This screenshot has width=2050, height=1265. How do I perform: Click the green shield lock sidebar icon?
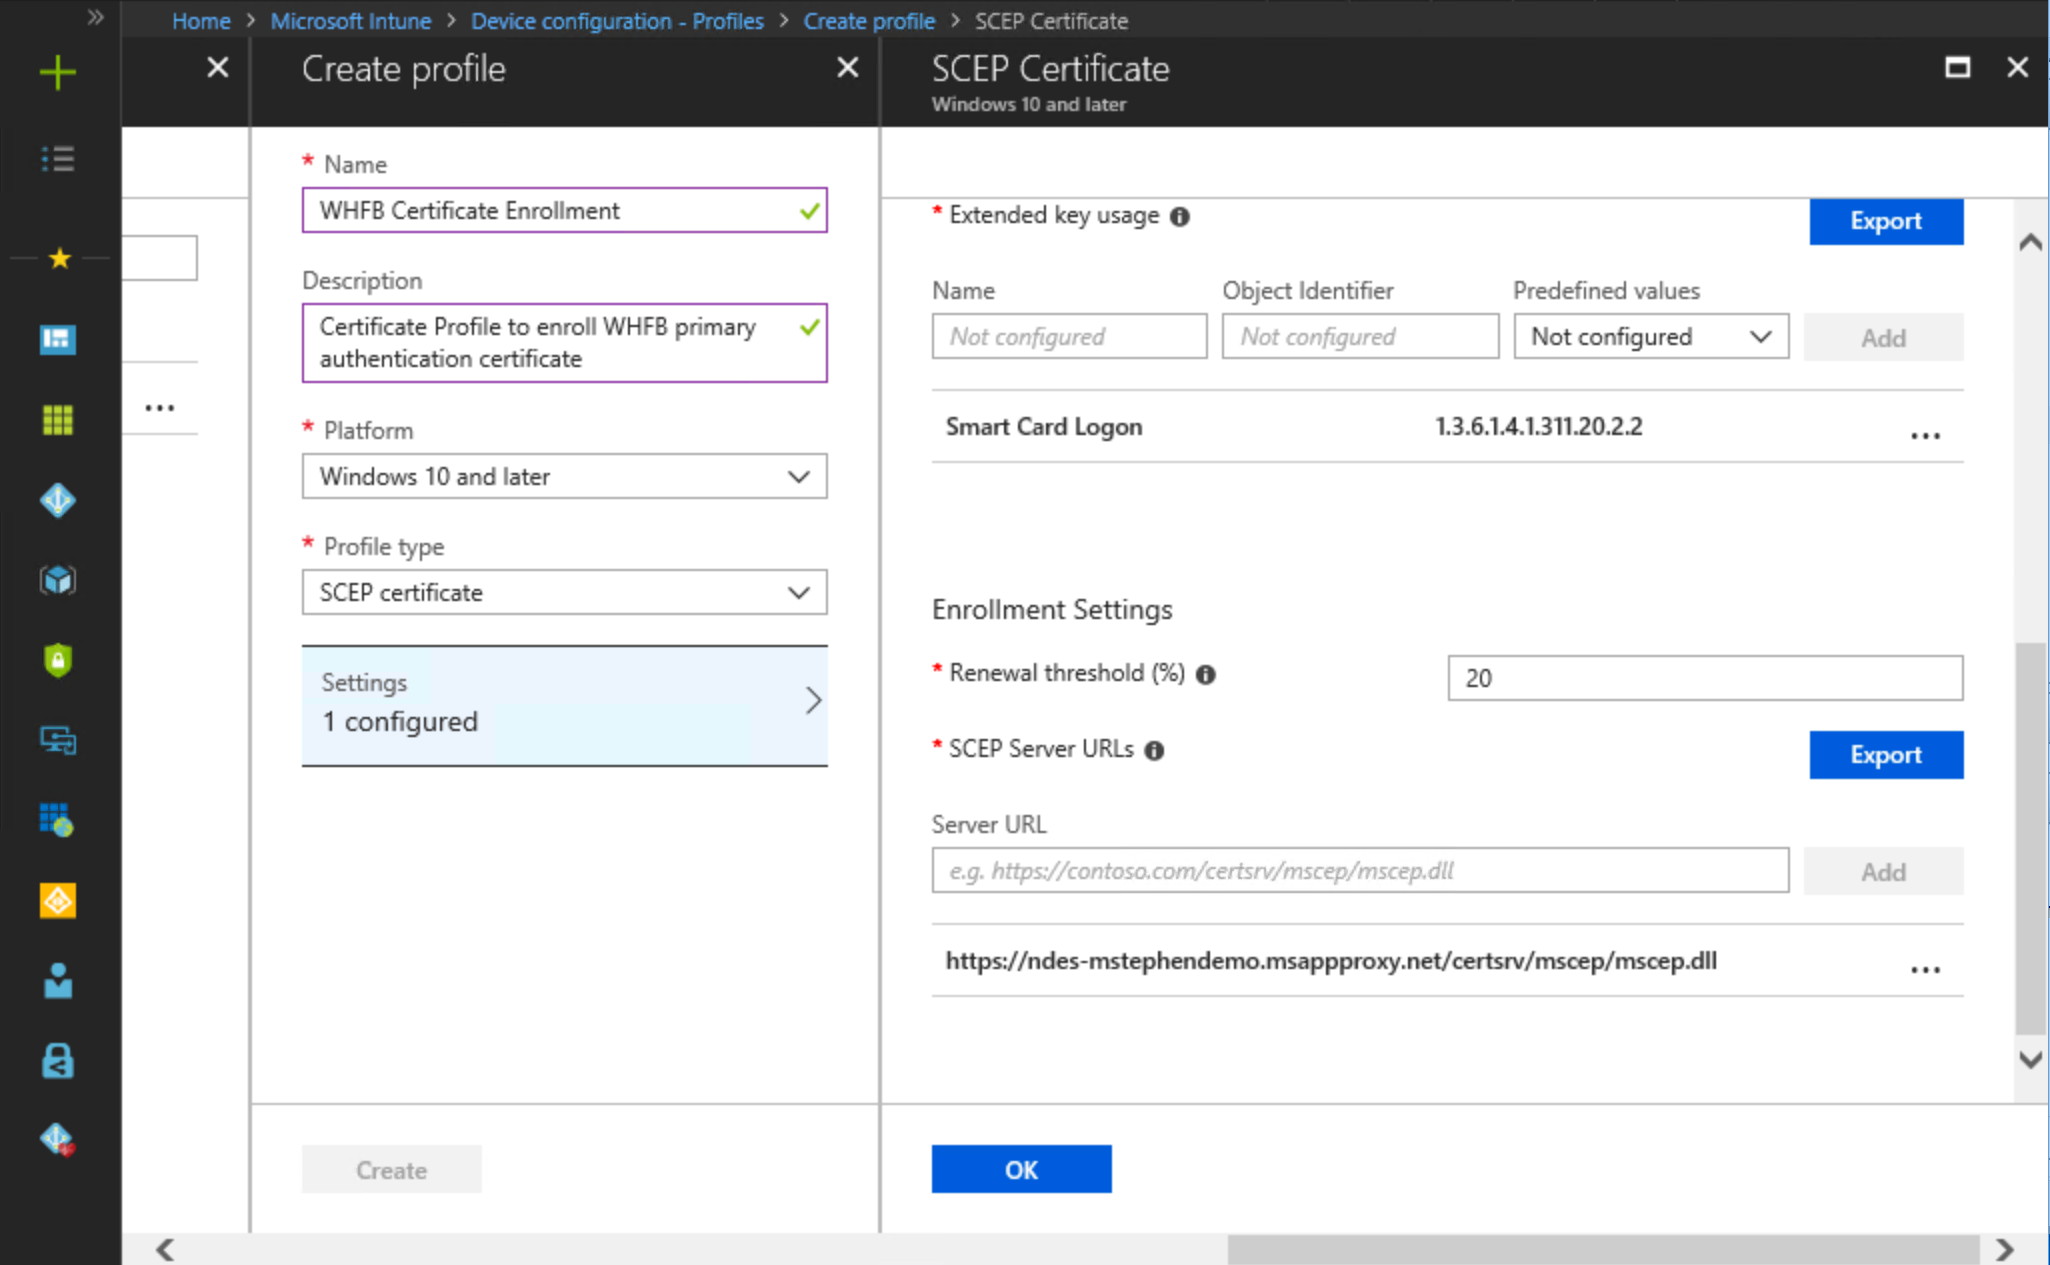58,660
